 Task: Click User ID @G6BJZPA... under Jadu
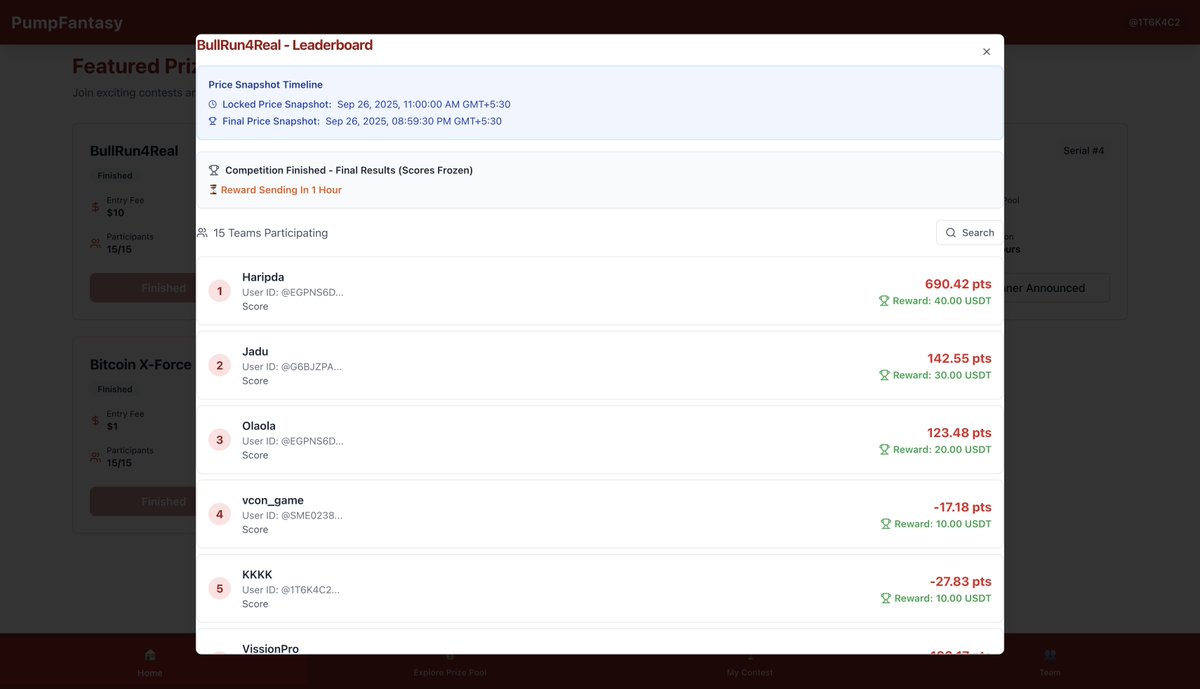click(x=292, y=367)
